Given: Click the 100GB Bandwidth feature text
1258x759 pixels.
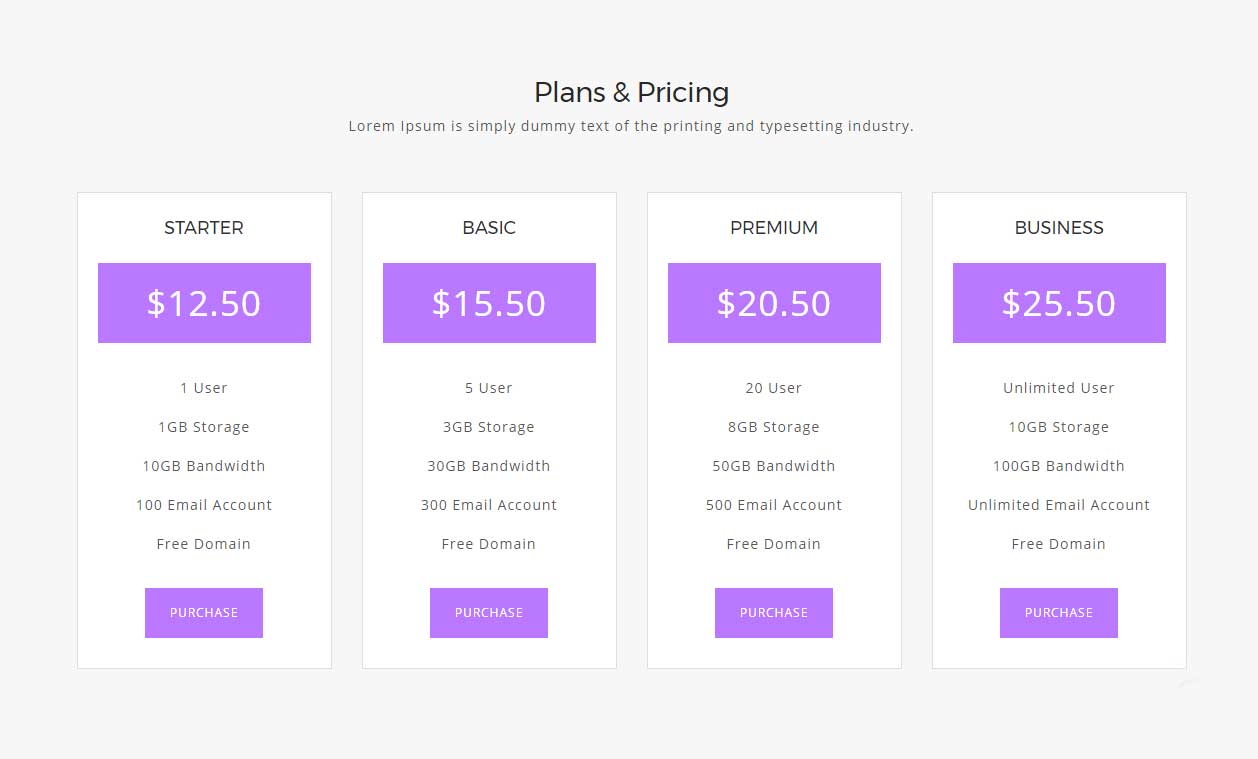Looking at the screenshot, I should (x=1059, y=466).
